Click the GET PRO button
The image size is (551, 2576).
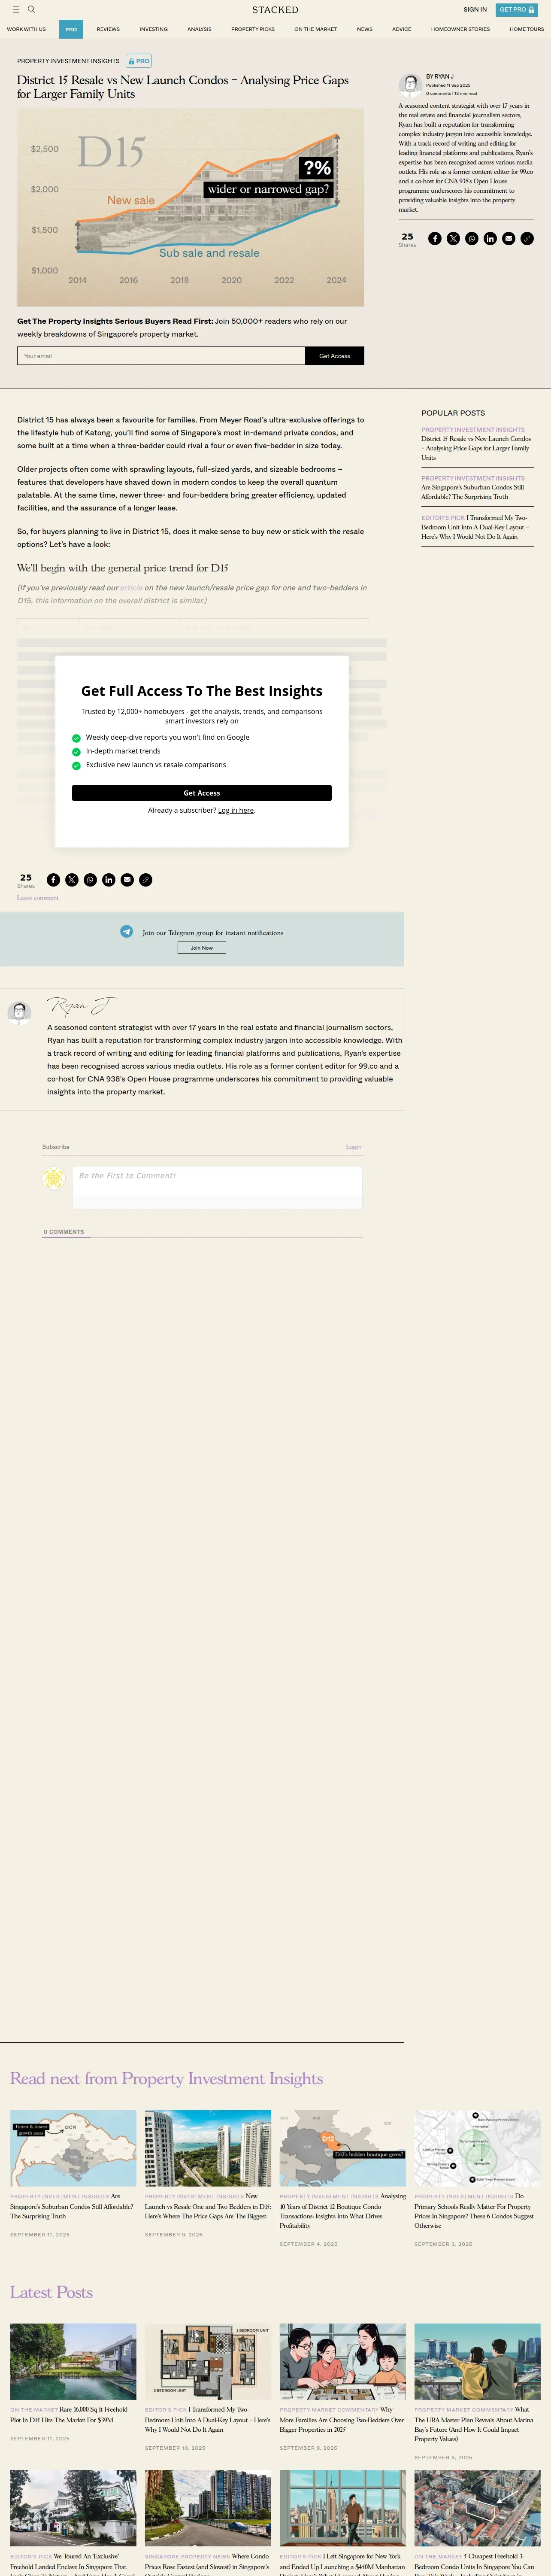[517, 9]
